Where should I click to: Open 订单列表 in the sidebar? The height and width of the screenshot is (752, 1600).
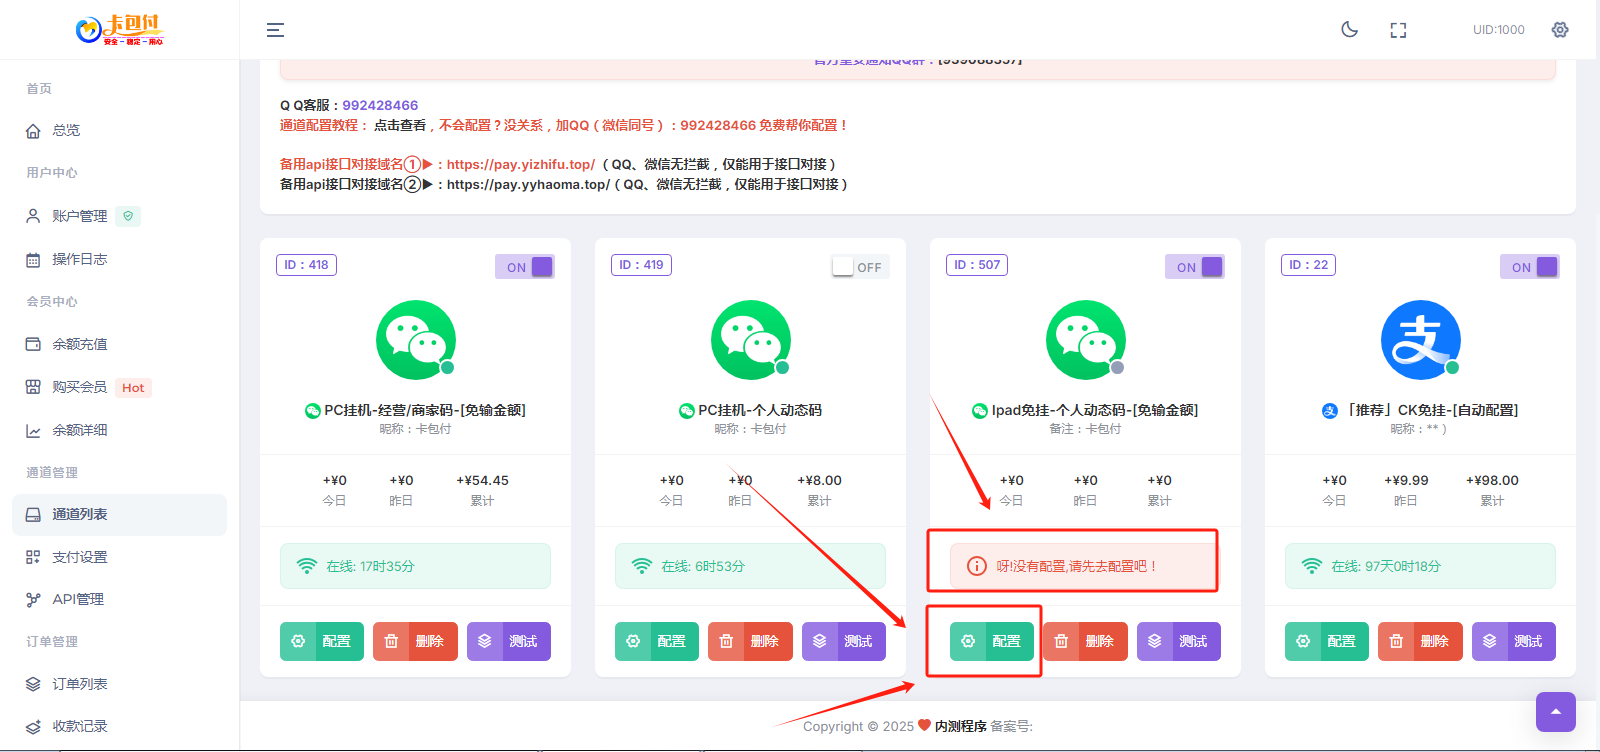(x=119, y=684)
